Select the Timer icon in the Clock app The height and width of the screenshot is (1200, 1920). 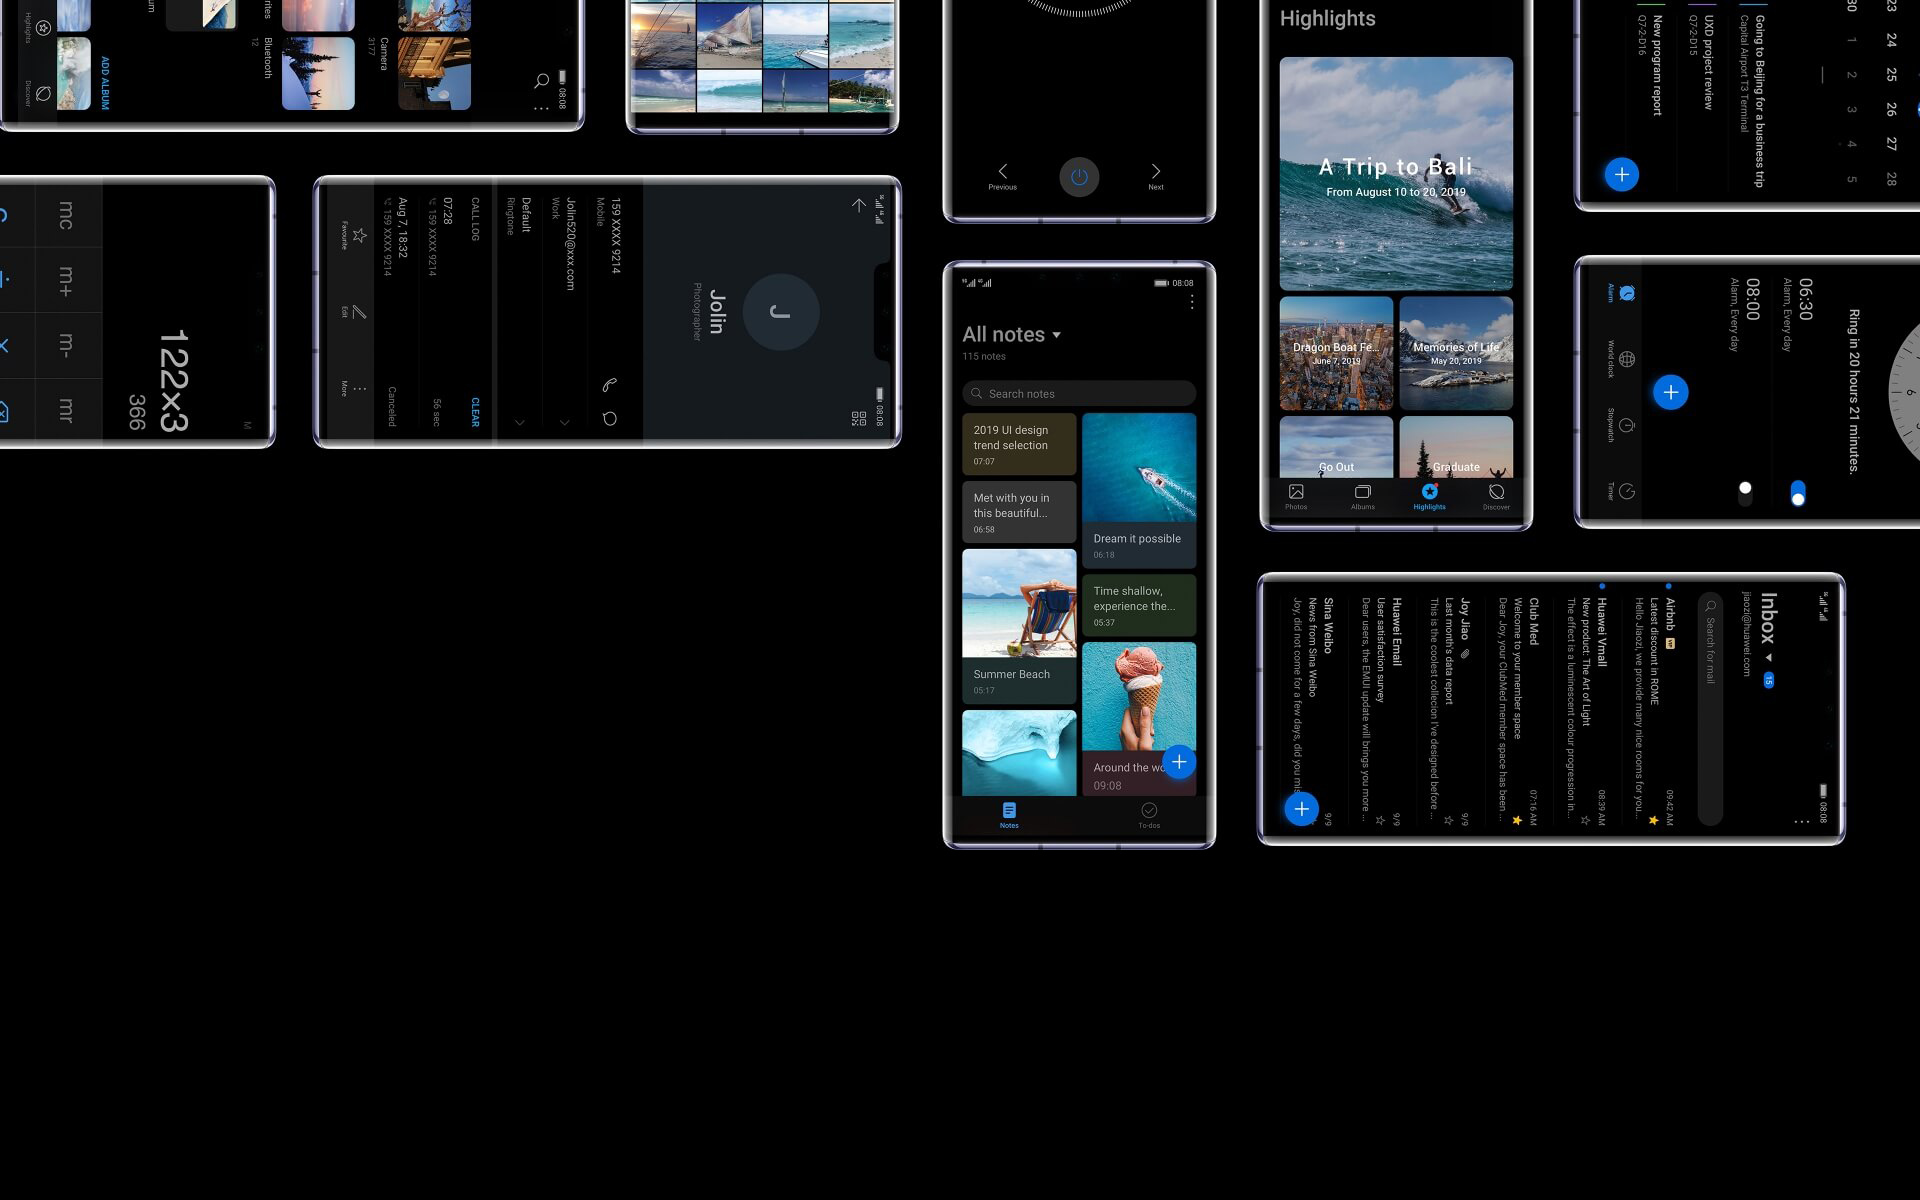click(1627, 491)
